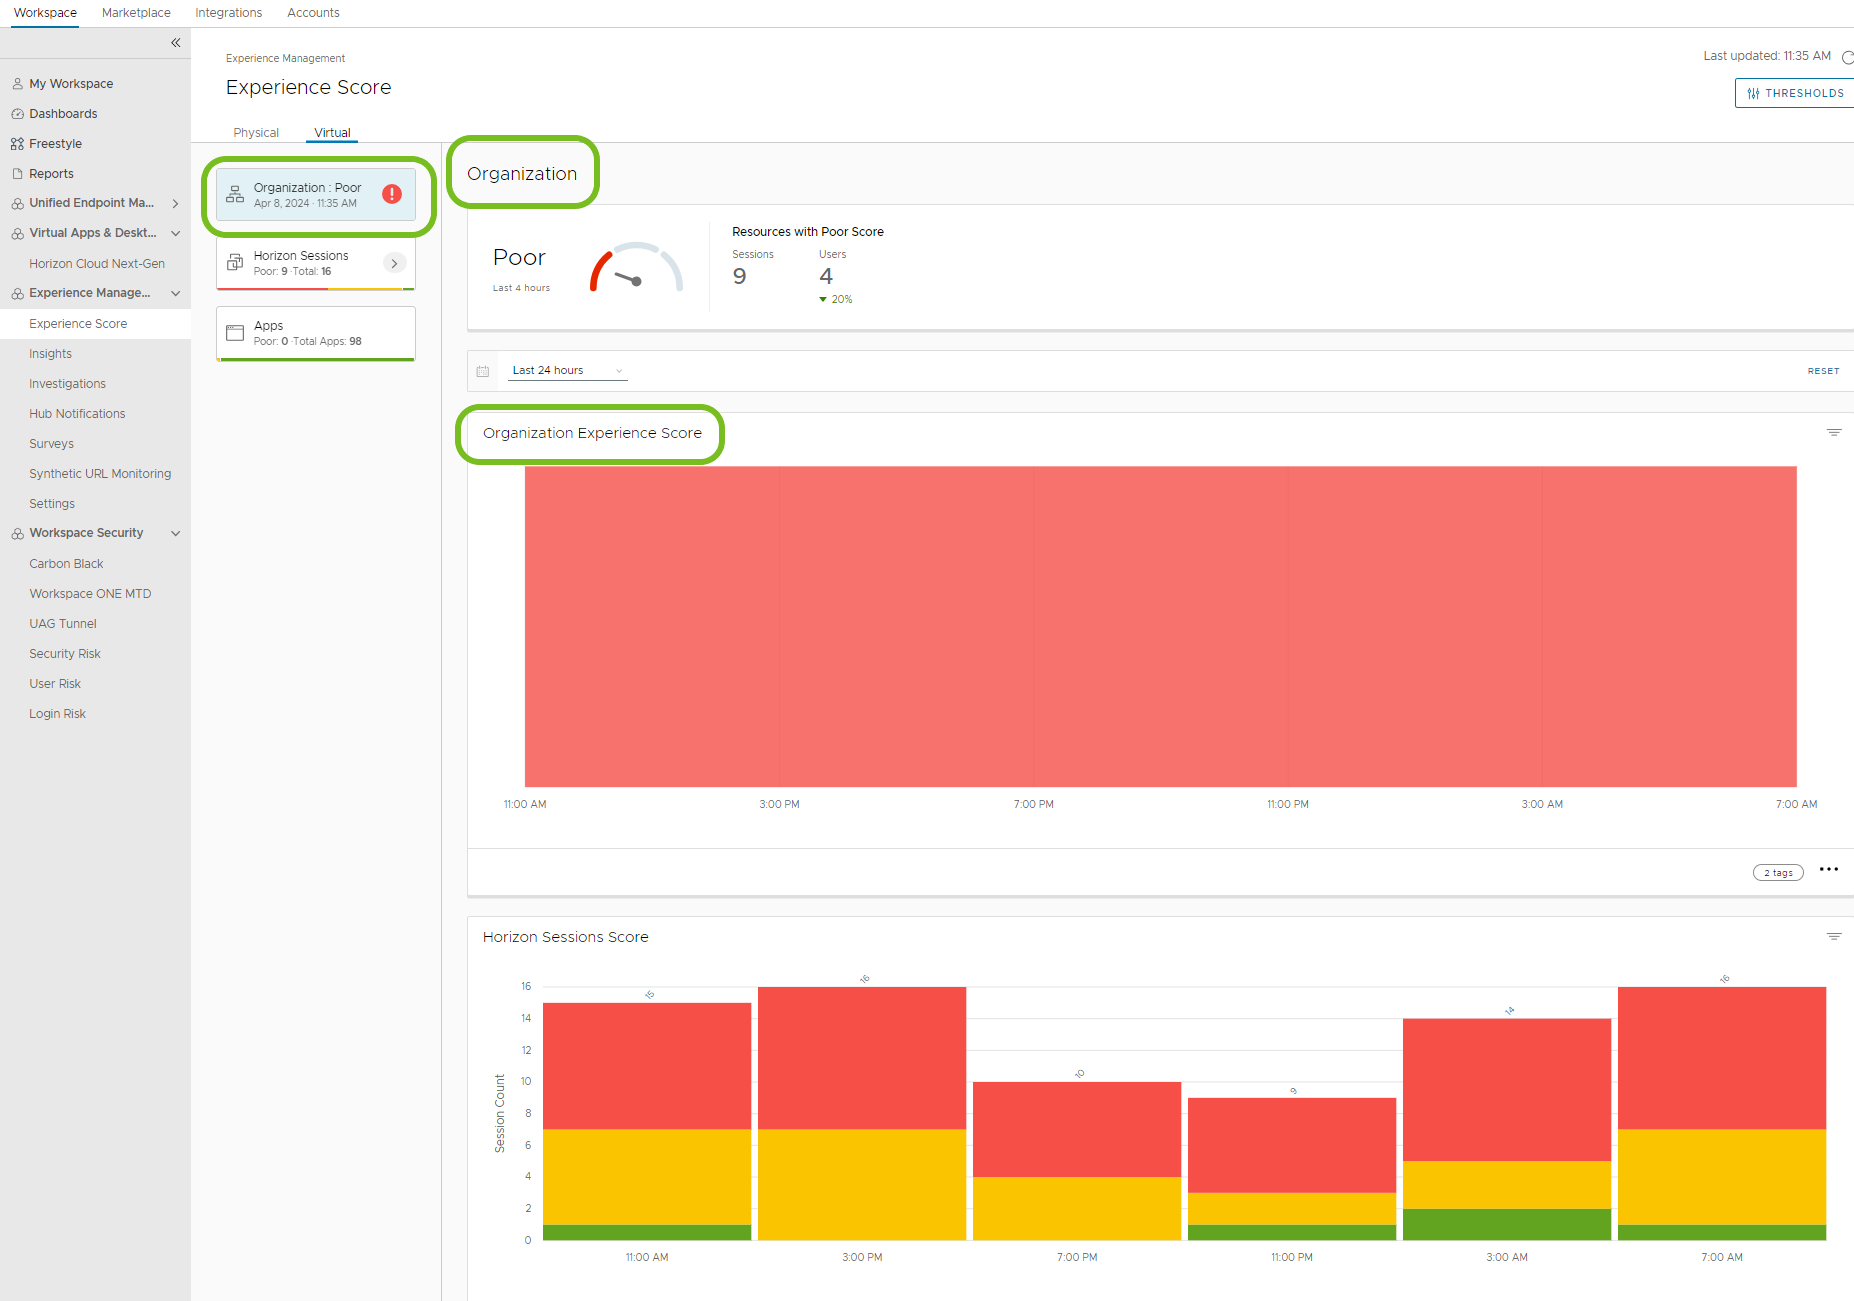Image resolution: width=1854 pixels, height=1301 pixels.
Task: Open filter icon on Horizon Sessions Score chart
Action: click(x=1834, y=937)
